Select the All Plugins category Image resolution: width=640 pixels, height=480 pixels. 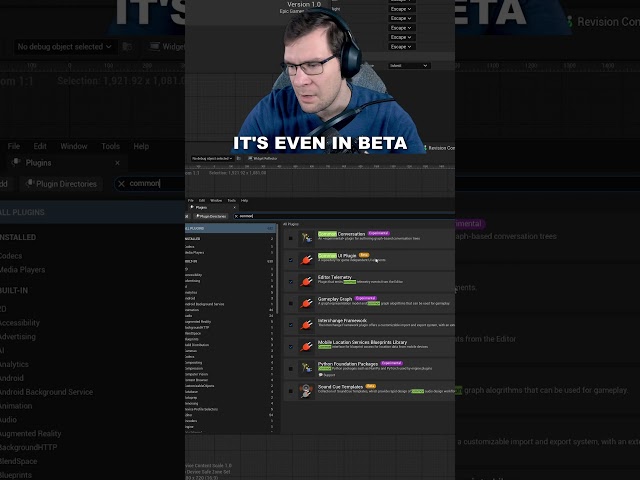coord(229,228)
